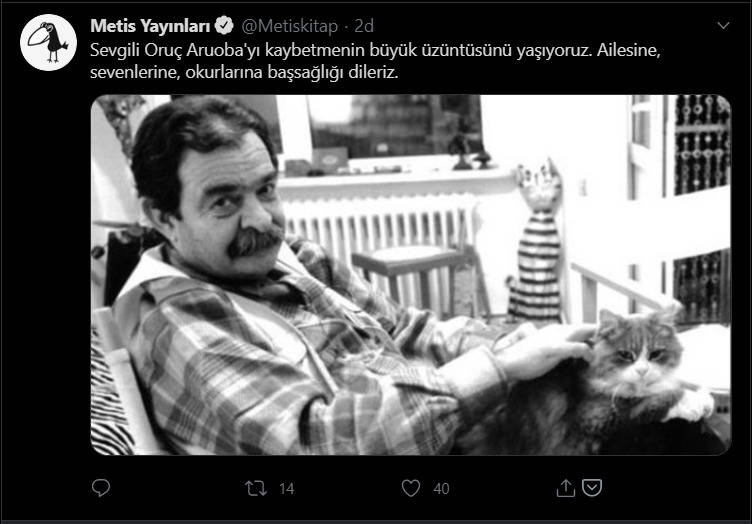
Task: Open the reply speech bubble icon
Action: point(101,488)
